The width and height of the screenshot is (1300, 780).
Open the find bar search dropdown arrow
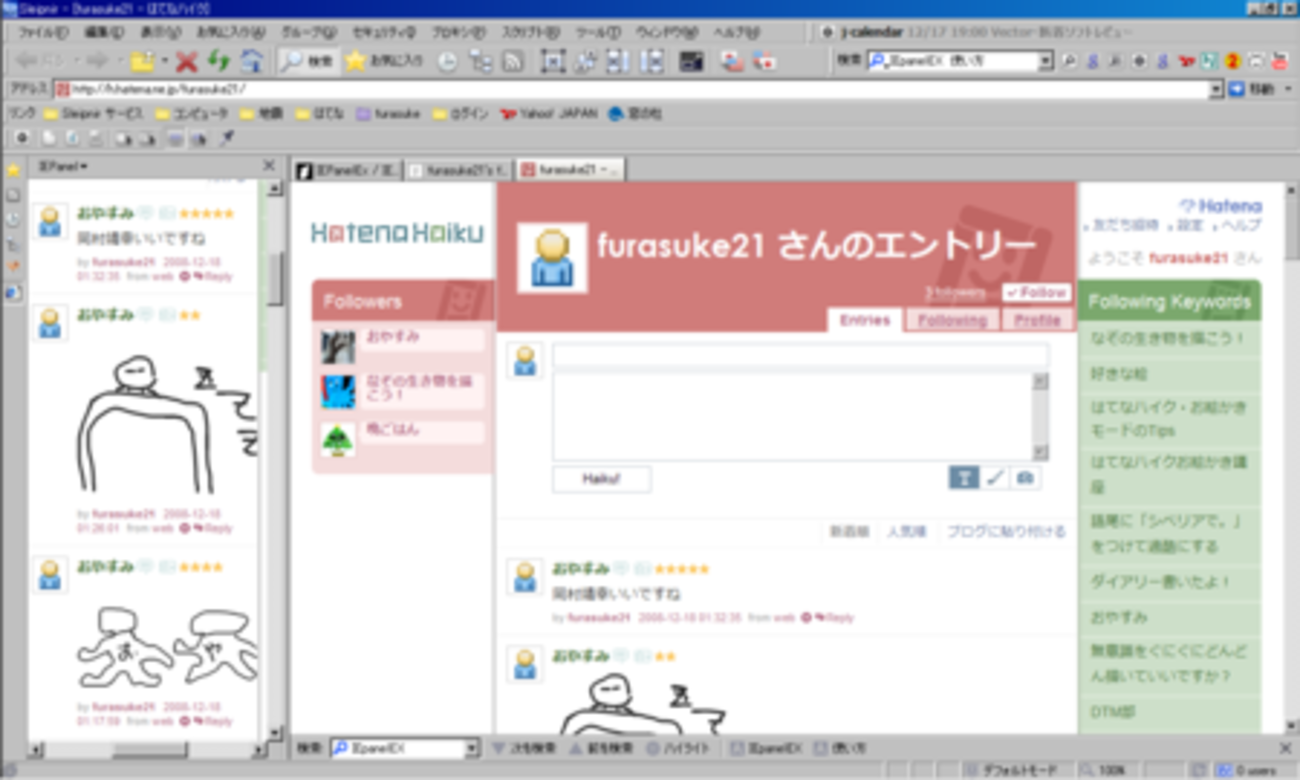pos(472,748)
